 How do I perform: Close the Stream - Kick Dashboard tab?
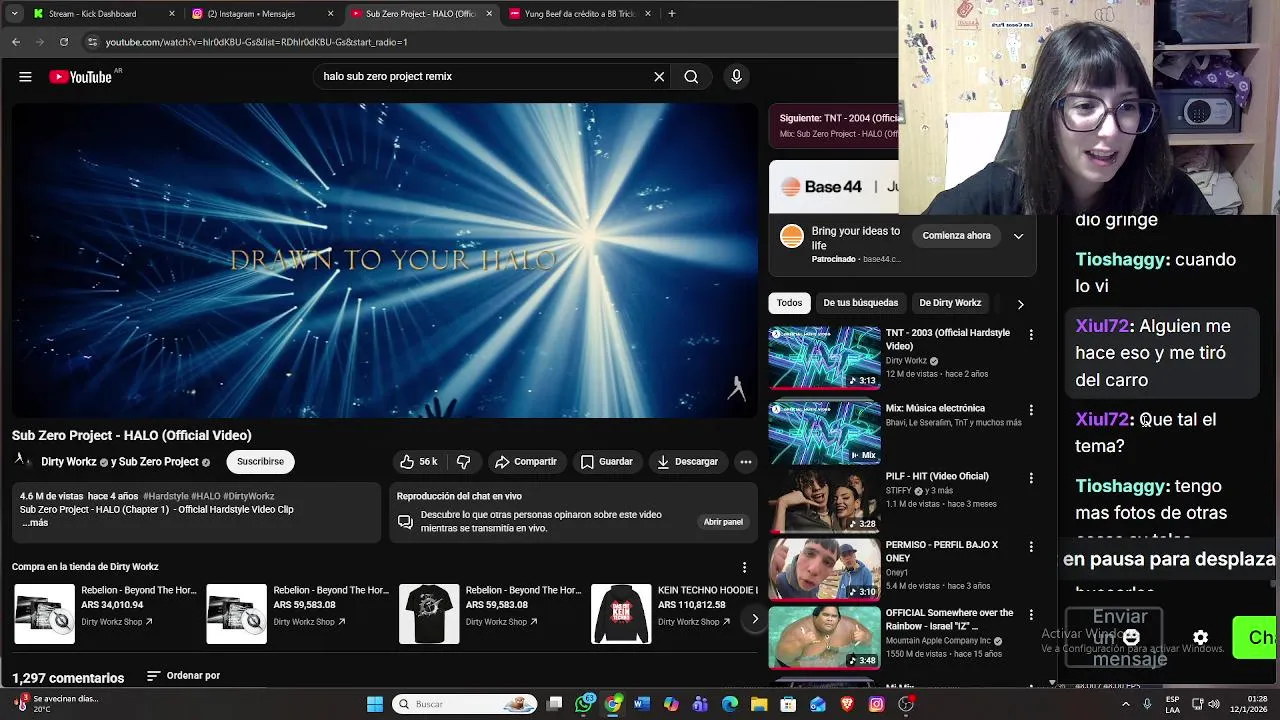pyautogui.click(x=172, y=14)
